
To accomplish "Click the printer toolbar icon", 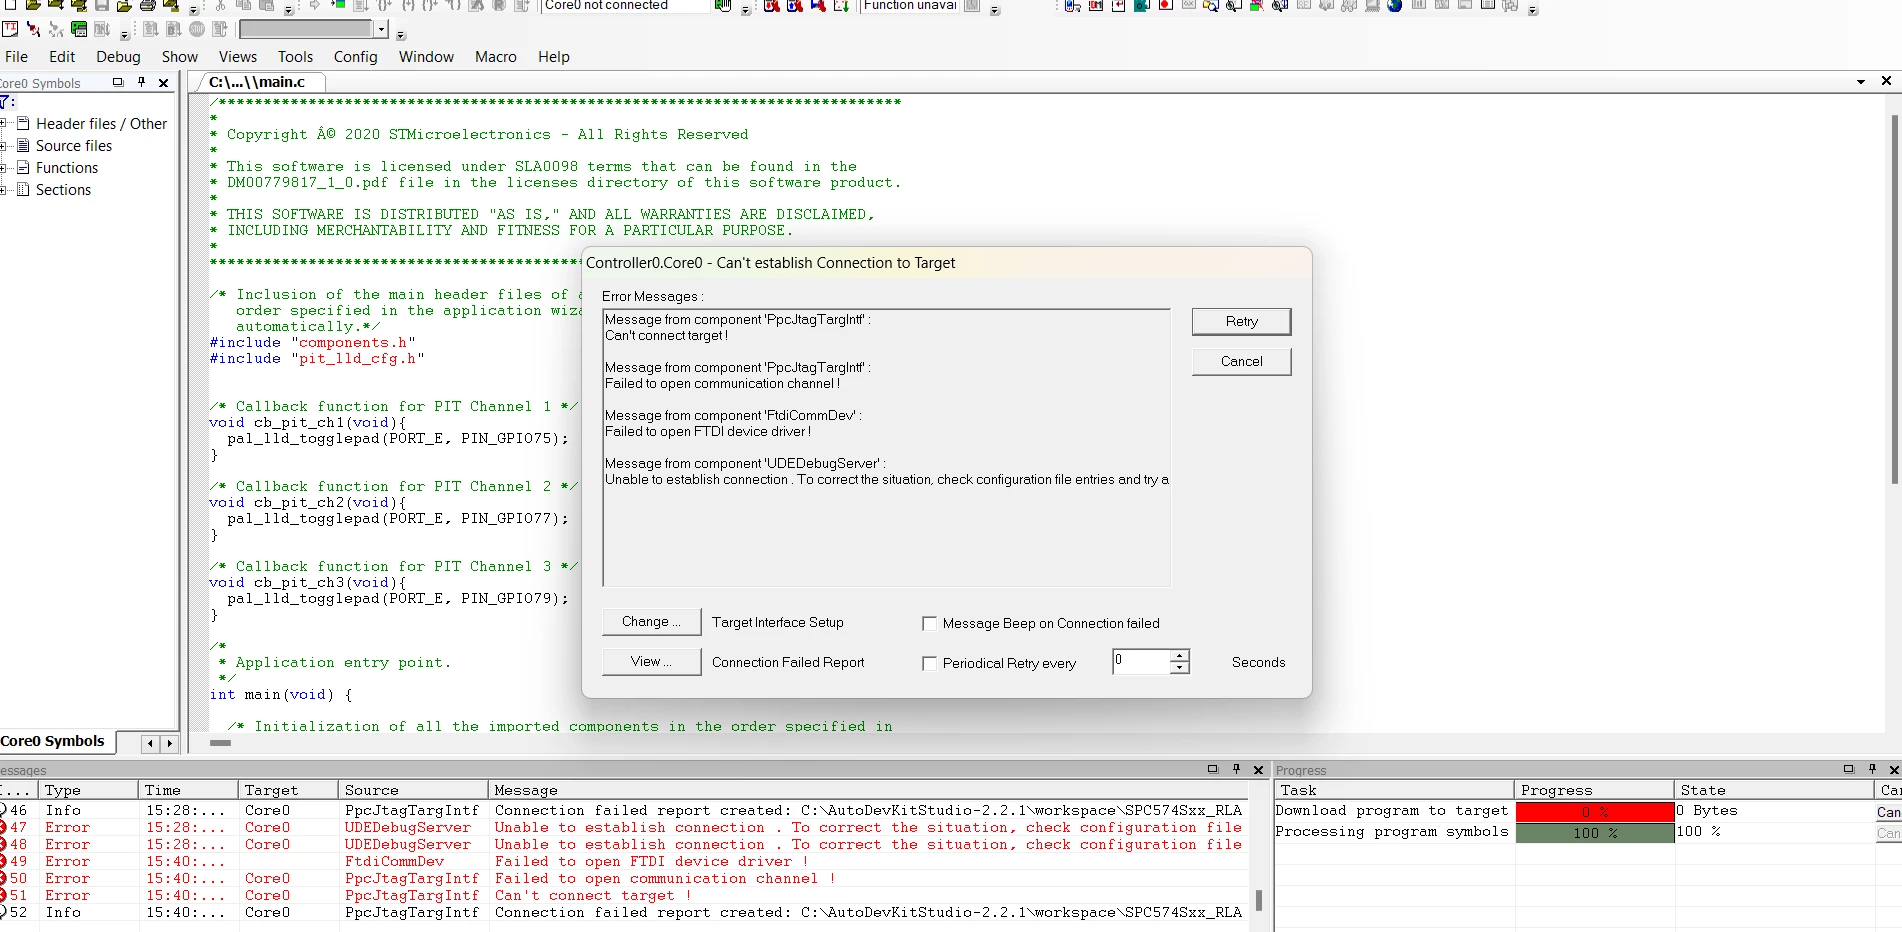I will pyautogui.click(x=147, y=5).
